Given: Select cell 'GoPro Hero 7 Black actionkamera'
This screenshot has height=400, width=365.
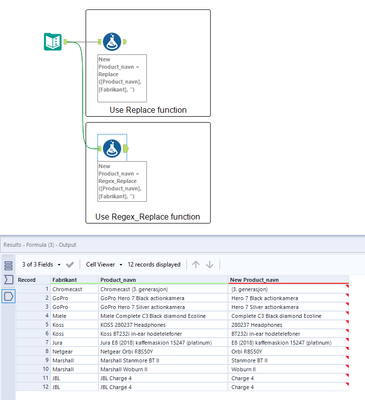Looking at the screenshot, I should click(163, 298).
